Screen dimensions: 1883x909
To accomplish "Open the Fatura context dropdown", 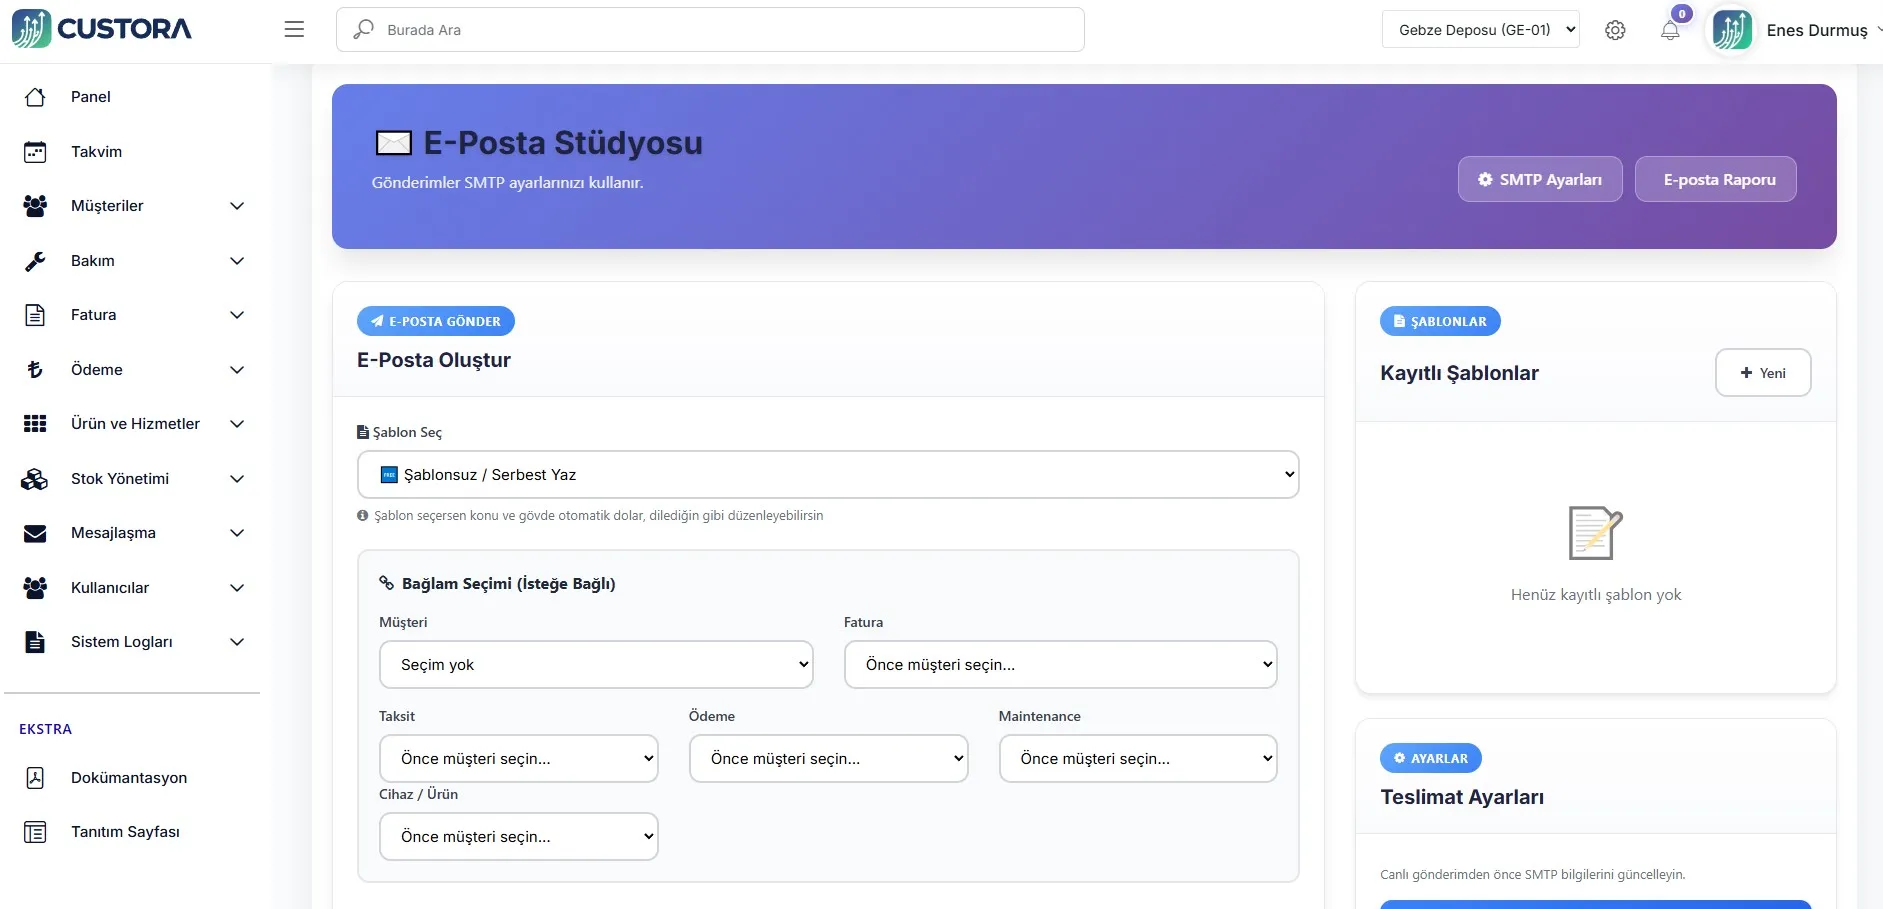I will [1060, 665].
